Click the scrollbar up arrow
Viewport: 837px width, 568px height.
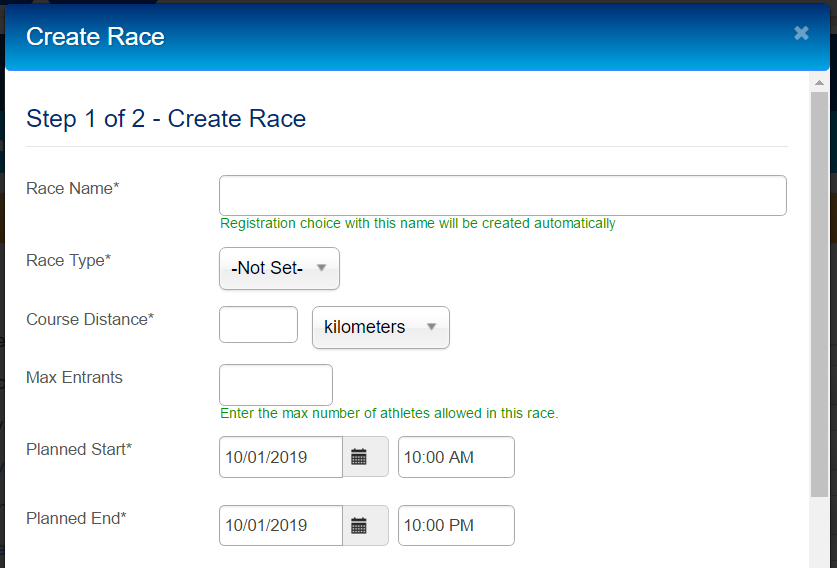[819, 82]
